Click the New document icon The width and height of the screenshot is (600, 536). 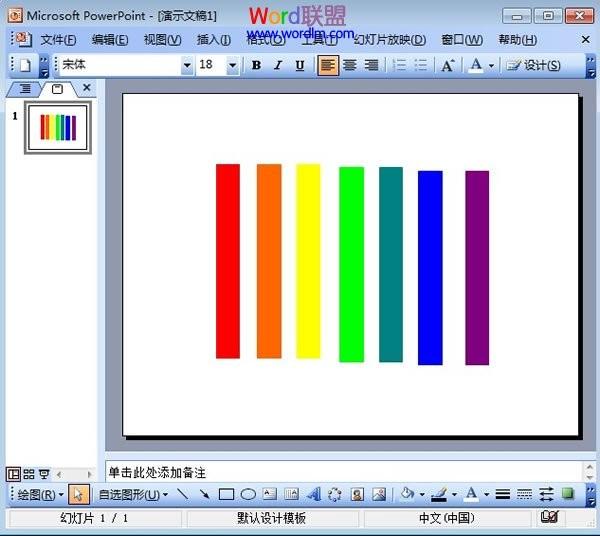click(25, 65)
